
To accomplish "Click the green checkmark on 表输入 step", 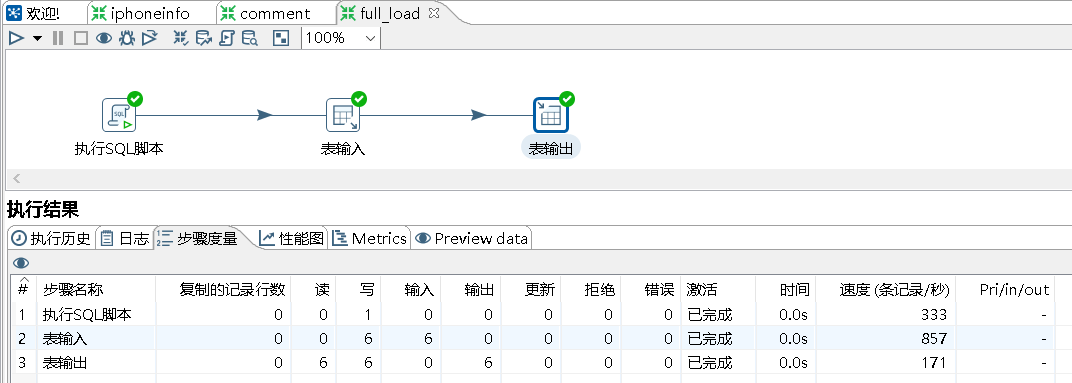I will coord(359,99).
